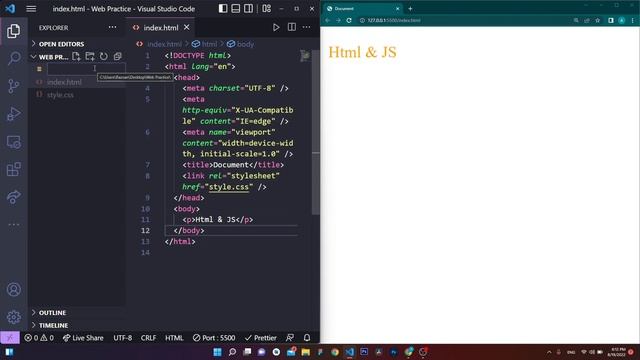Open remote window indicator in status bar
This screenshot has width=640, height=360.
coord(10,338)
